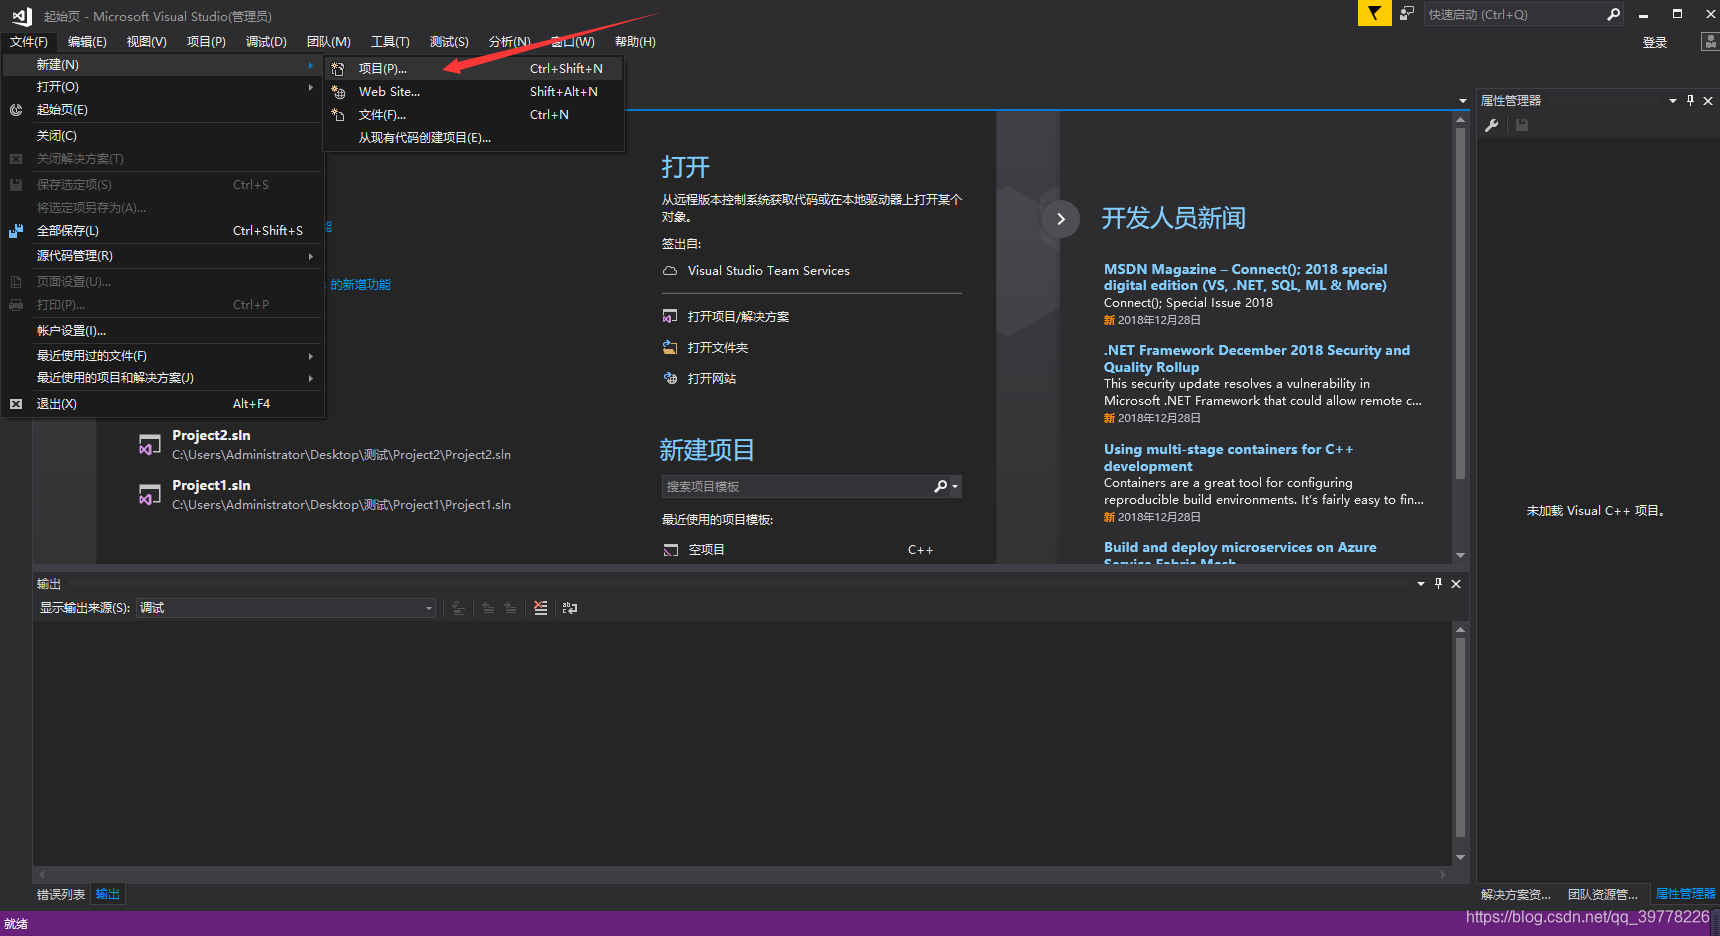Click the 搜索项目模板 search field

coord(797,486)
